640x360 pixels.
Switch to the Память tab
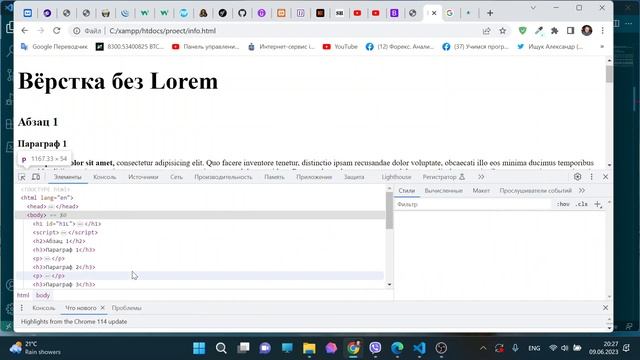(274, 177)
